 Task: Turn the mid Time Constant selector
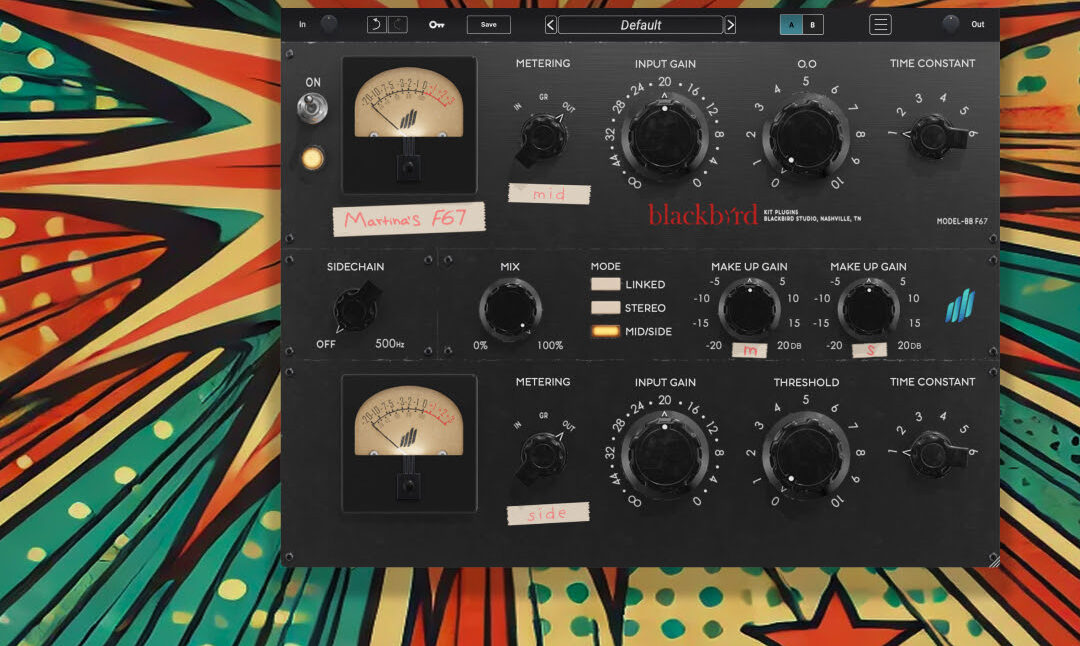tap(935, 136)
